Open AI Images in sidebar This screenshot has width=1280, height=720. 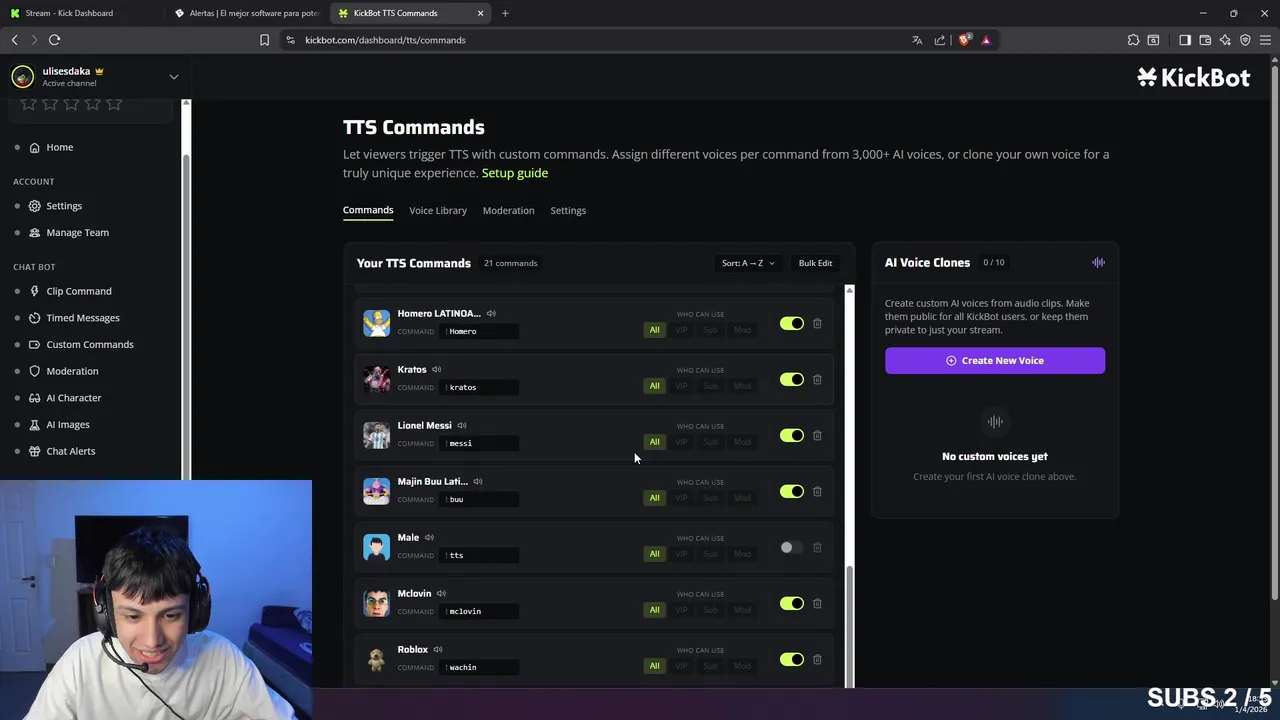coord(67,425)
